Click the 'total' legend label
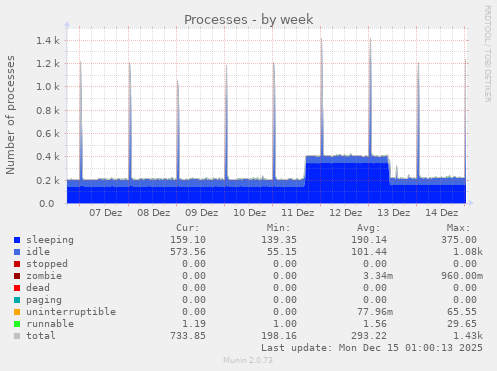This screenshot has height=371, width=497. click(x=41, y=336)
